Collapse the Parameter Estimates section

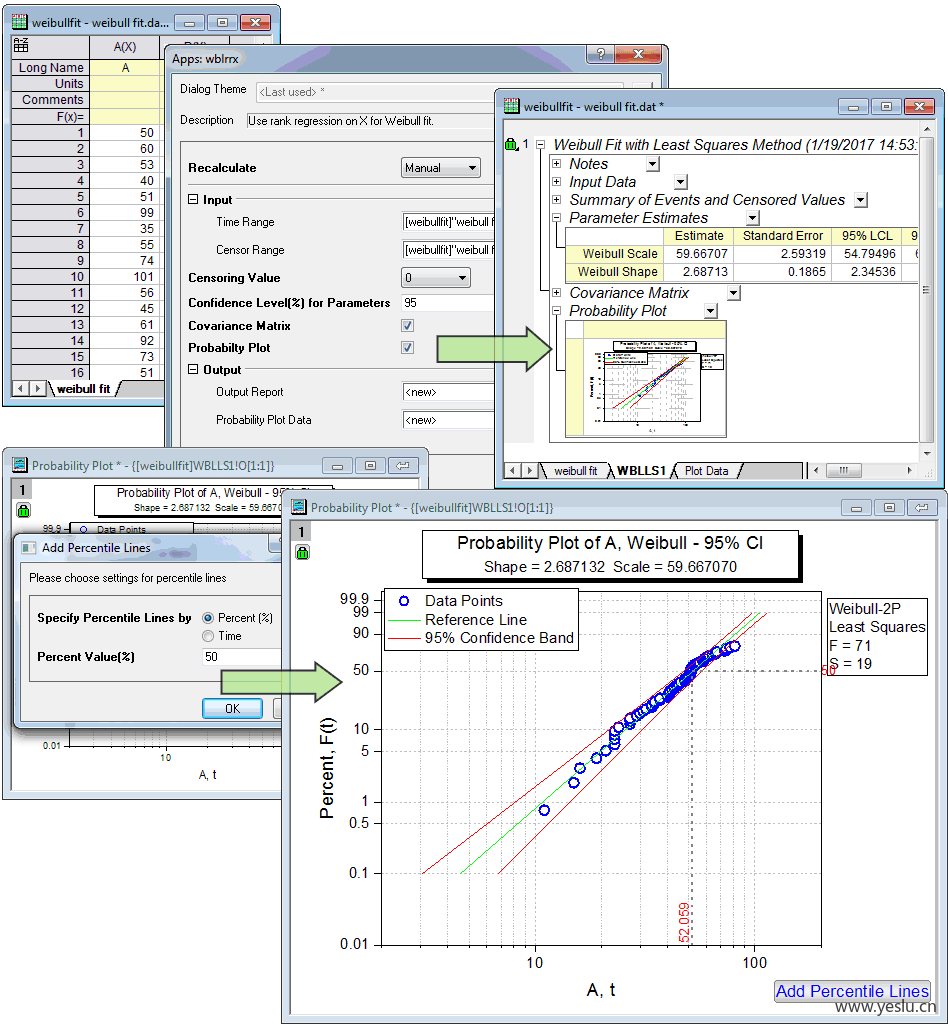pyautogui.click(x=556, y=218)
